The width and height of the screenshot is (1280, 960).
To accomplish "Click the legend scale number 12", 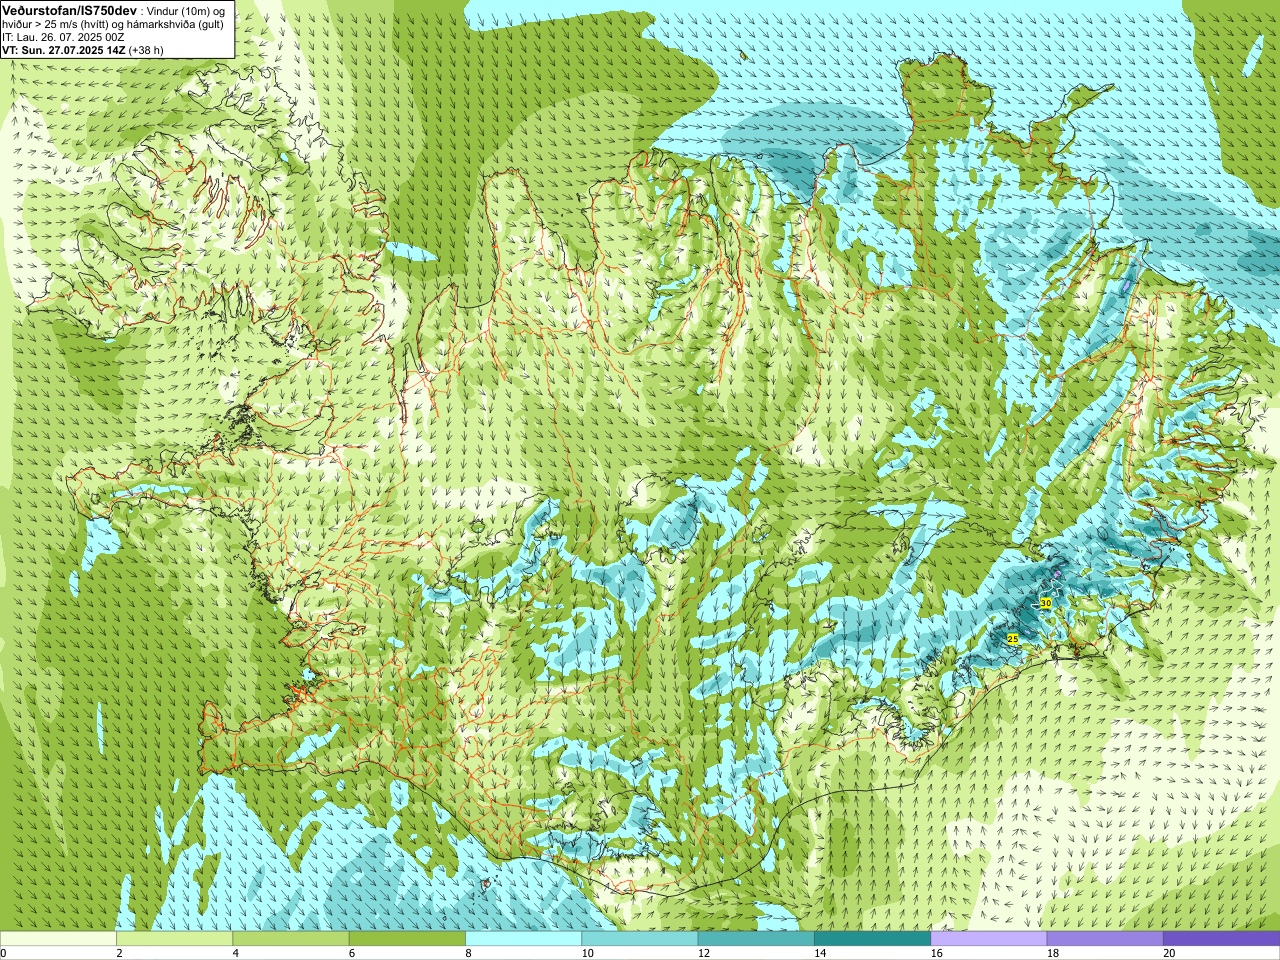I will click(704, 953).
